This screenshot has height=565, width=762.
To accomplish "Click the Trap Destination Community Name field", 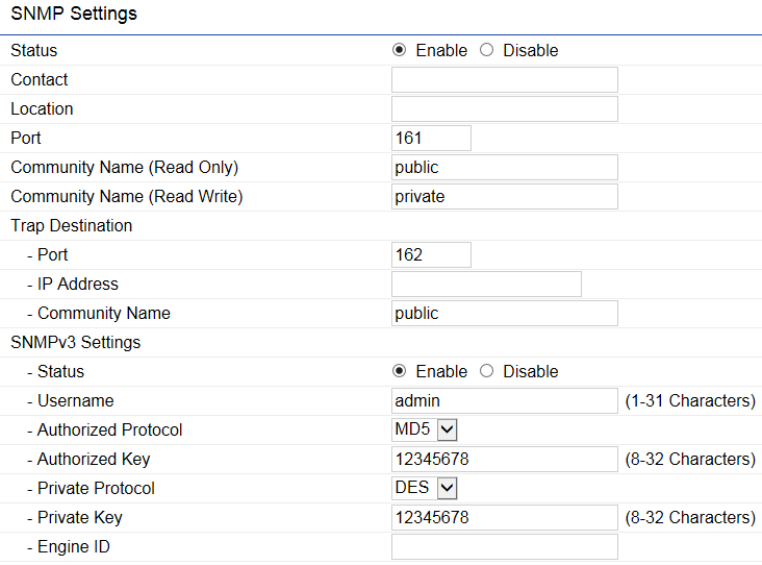I will (504, 313).
